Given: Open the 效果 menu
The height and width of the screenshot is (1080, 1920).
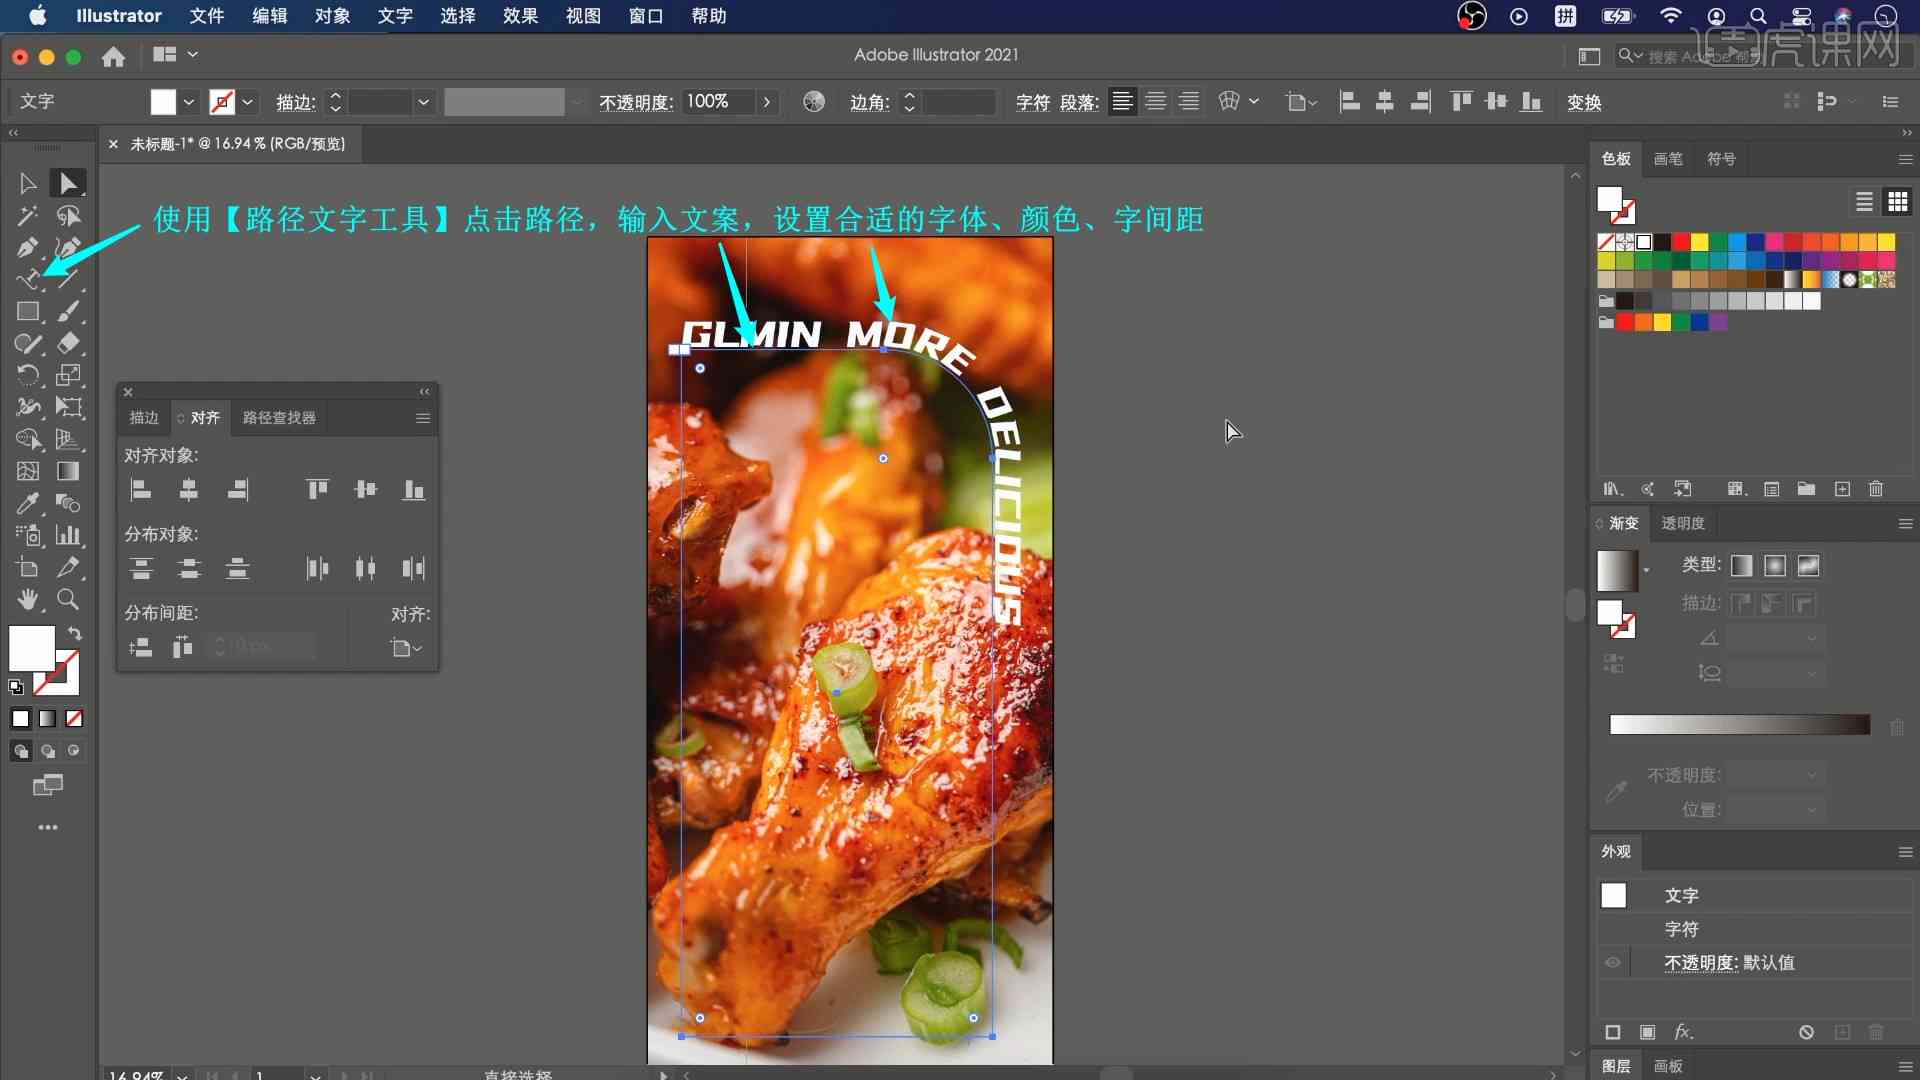Looking at the screenshot, I should tap(520, 16).
